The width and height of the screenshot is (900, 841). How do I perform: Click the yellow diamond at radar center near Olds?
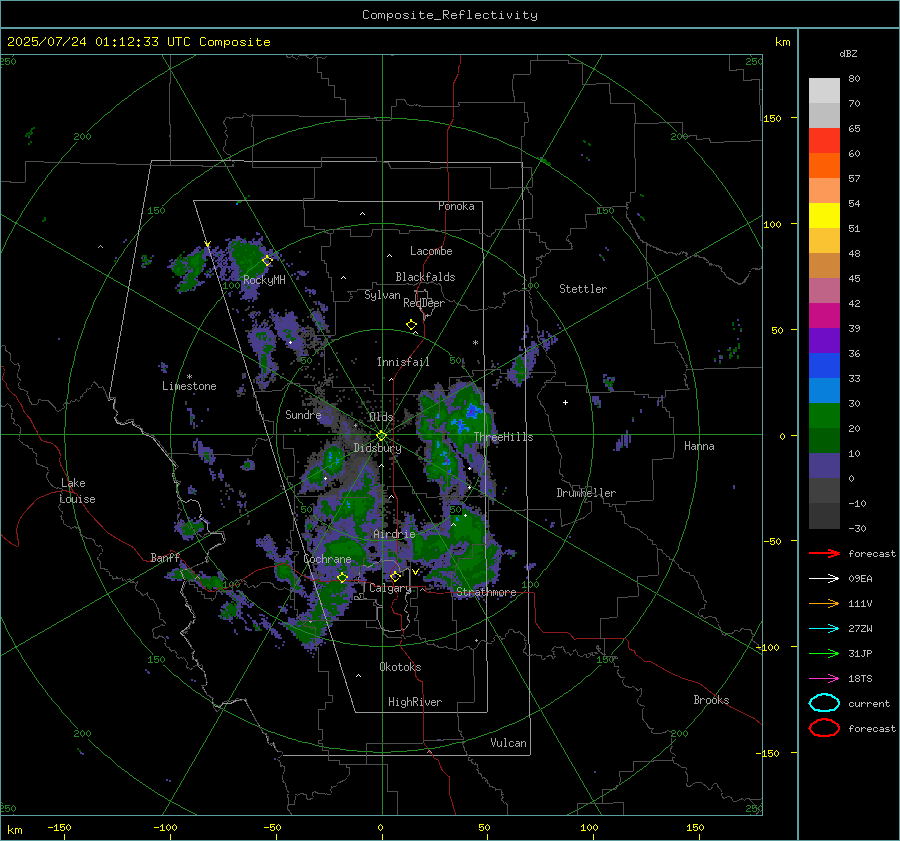381,436
